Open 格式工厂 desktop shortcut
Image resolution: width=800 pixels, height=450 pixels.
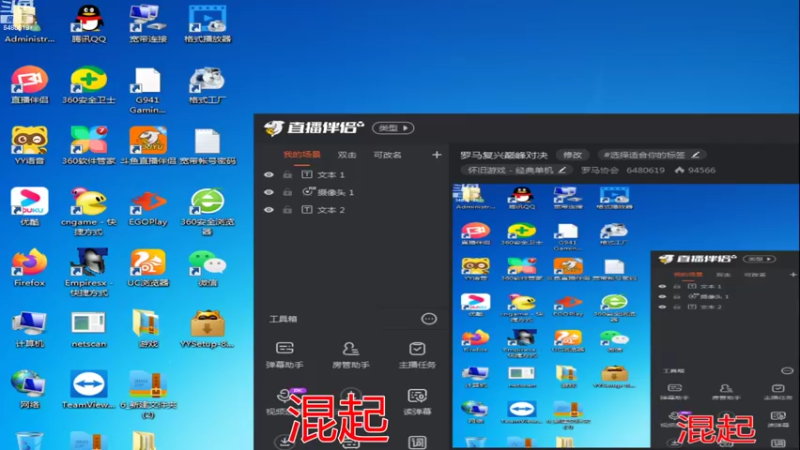pos(207,84)
